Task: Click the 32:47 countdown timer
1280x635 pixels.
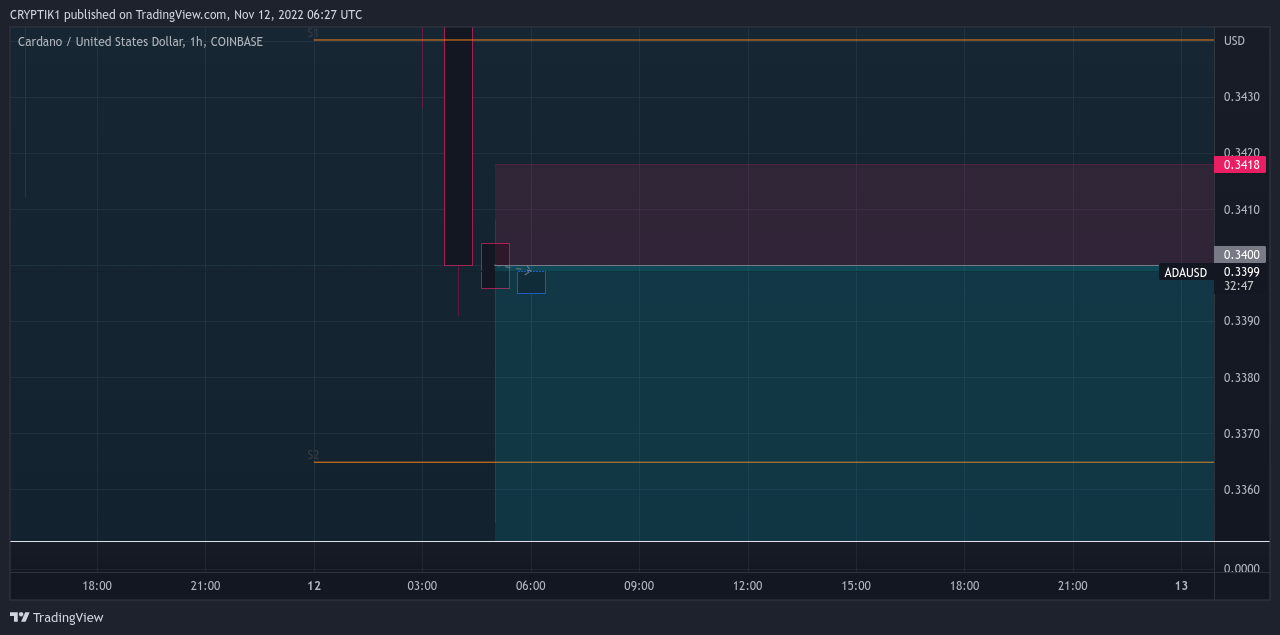Action: pos(1238,286)
